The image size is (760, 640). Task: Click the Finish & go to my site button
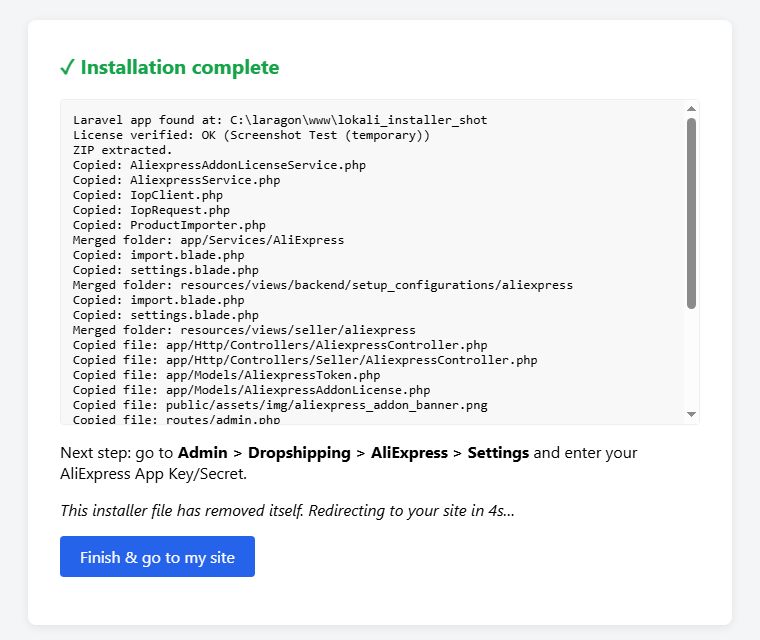tap(157, 557)
